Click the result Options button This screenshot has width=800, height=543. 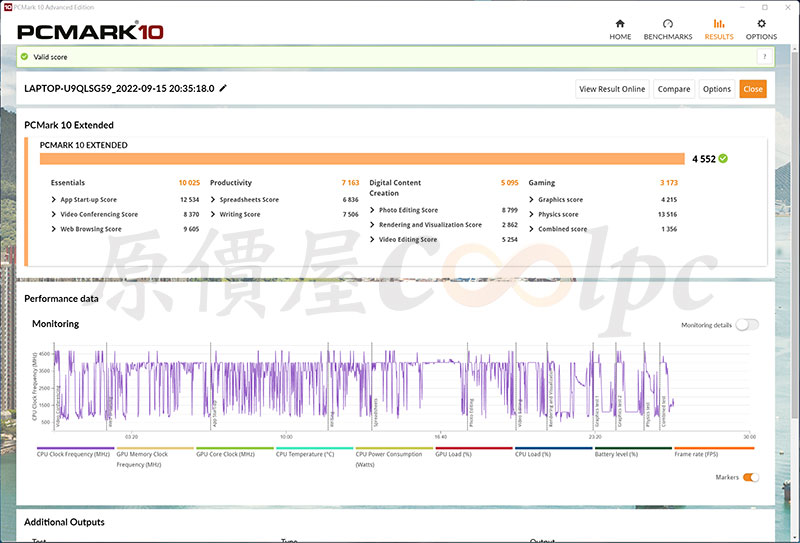717,89
